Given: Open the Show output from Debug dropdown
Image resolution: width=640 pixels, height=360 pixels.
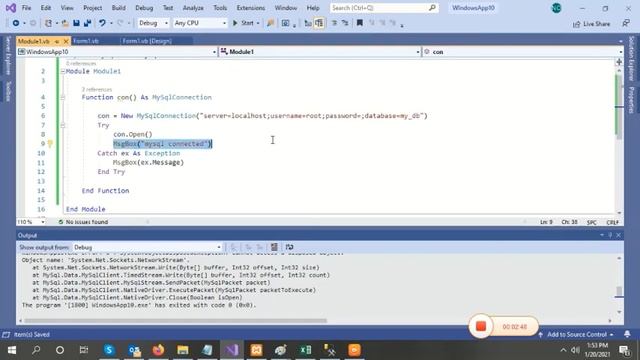Looking at the screenshot, I should coord(147,247).
